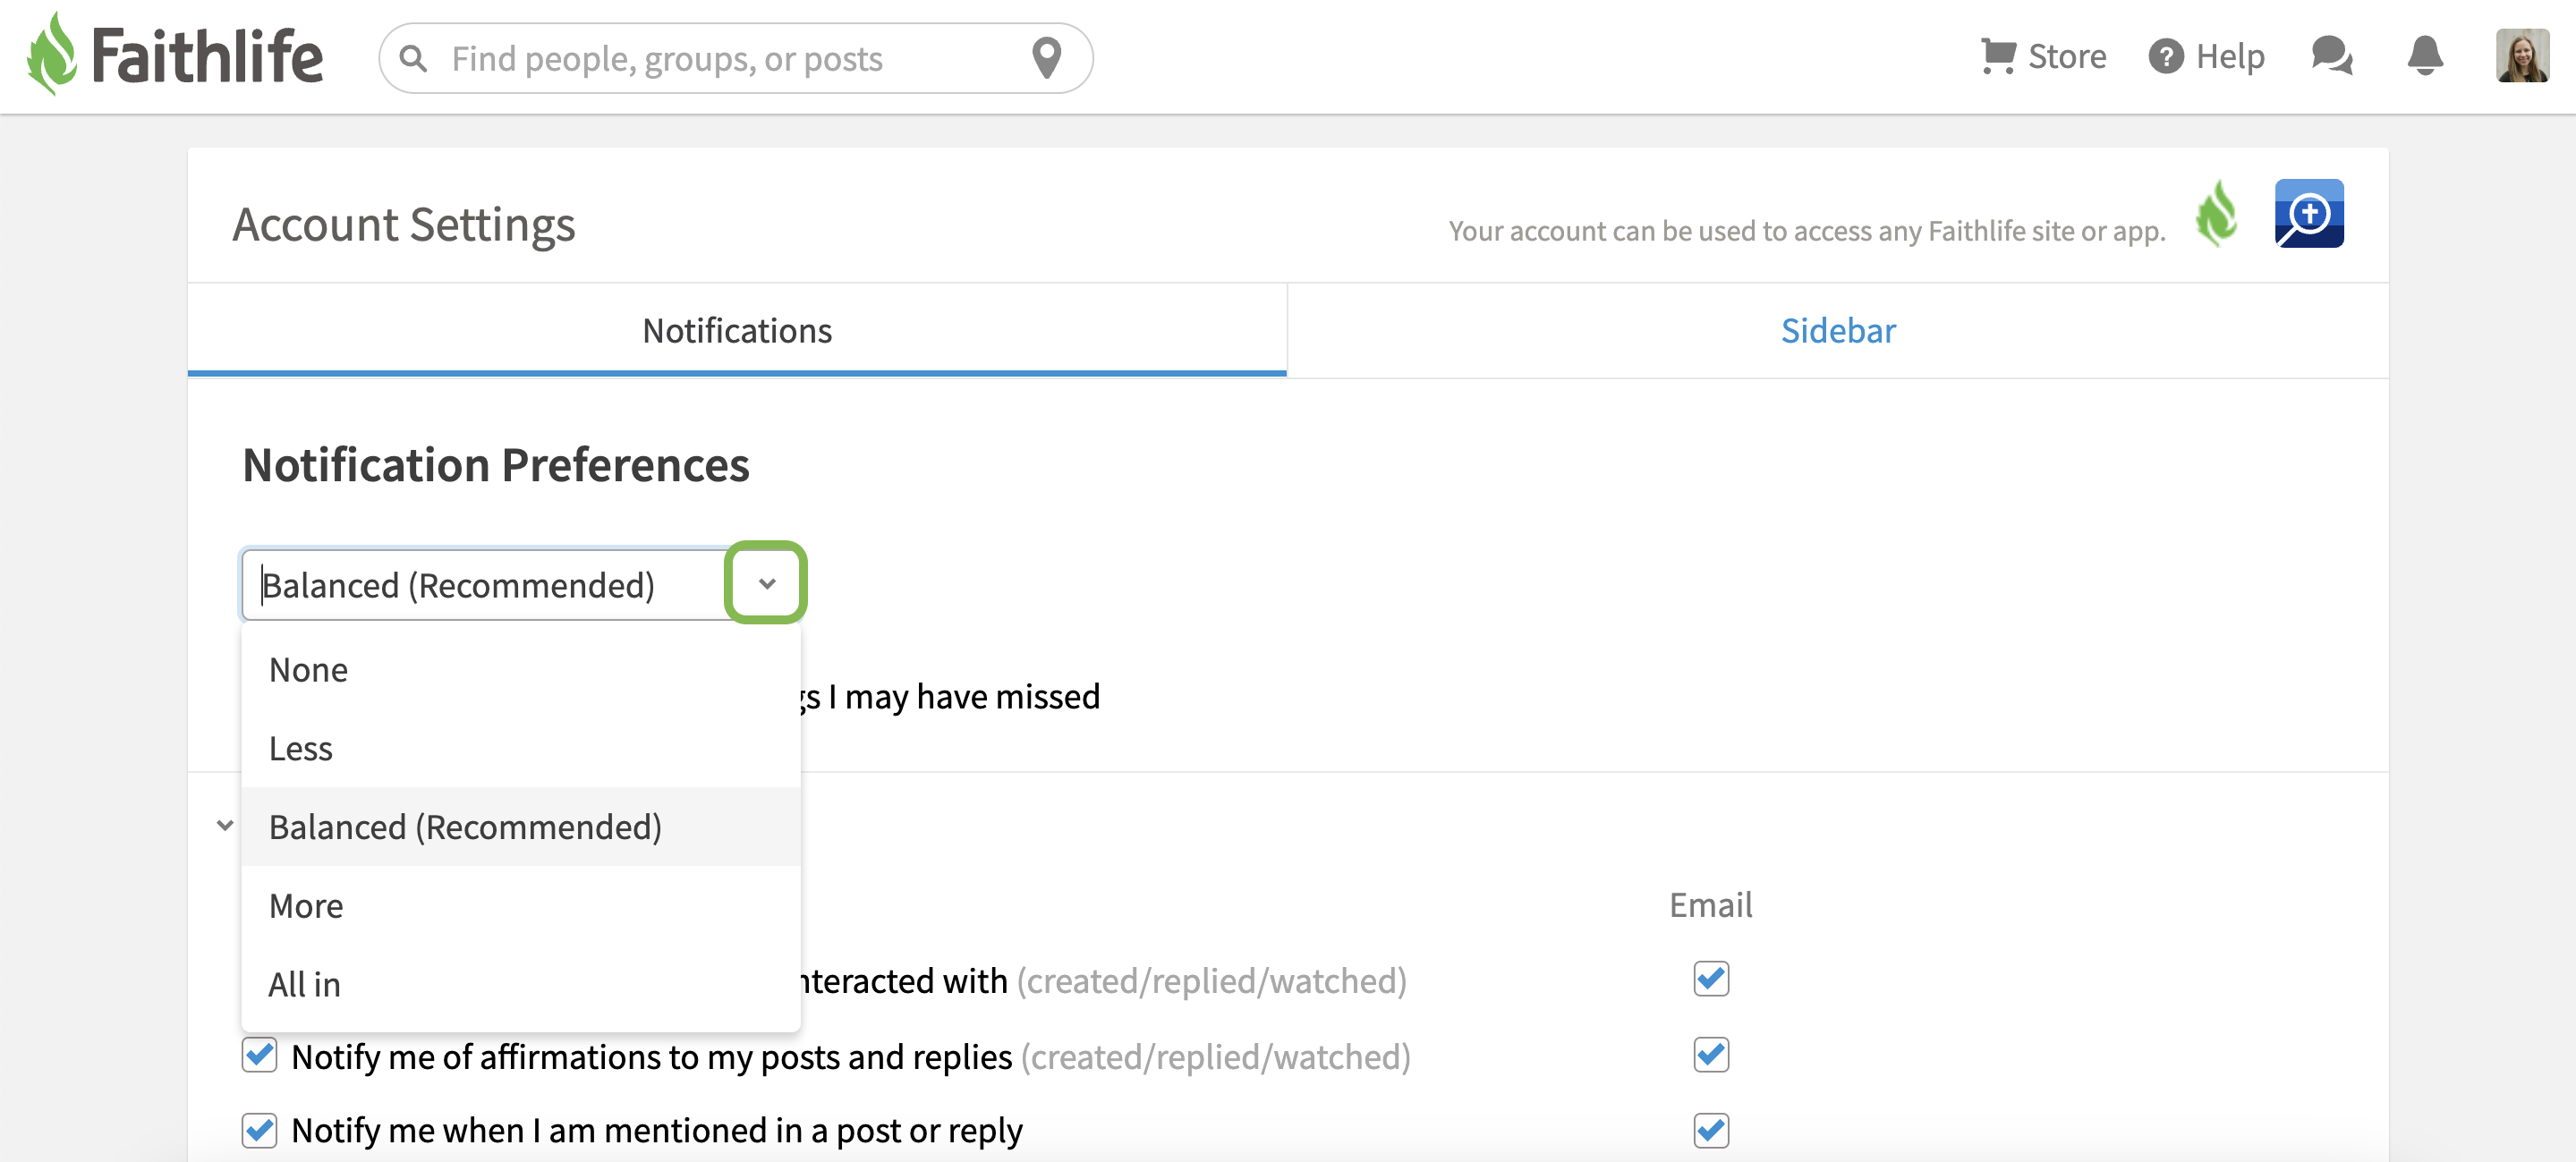
Task: Toggle Email checkbox for mentioned row
Action: pos(1711,1130)
